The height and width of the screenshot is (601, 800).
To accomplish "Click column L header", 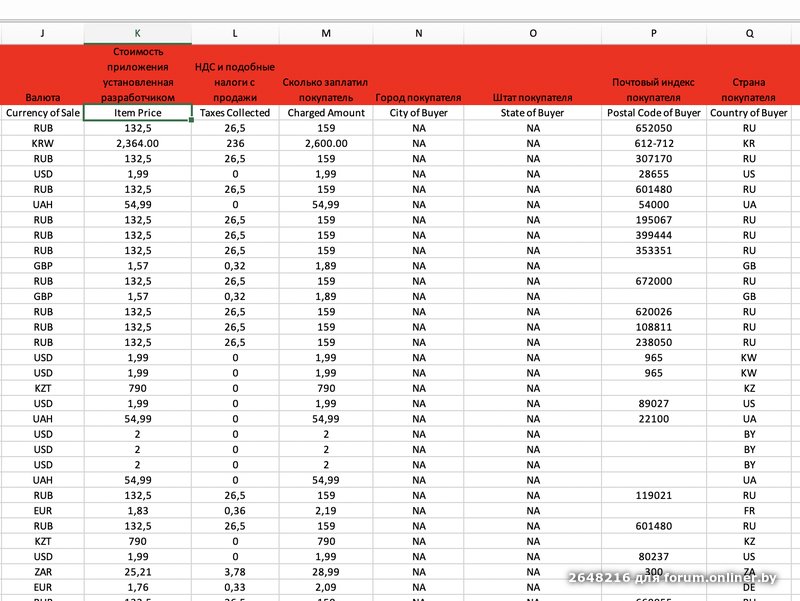I will click(235, 34).
